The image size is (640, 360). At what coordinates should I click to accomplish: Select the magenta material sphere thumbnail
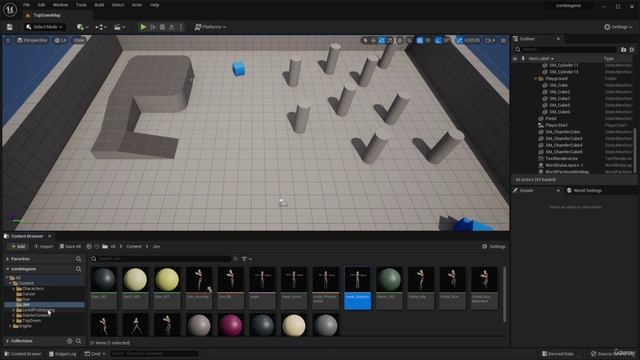pyautogui.click(x=231, y=325)
